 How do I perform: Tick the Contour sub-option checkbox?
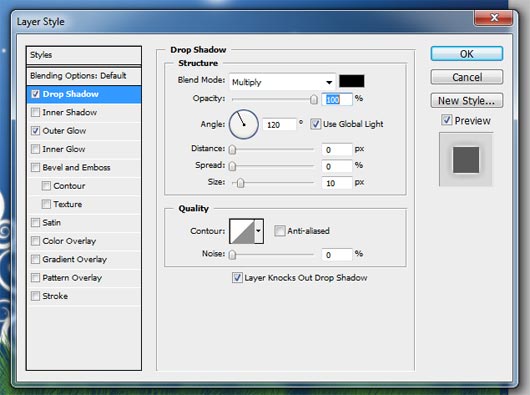[46, 186]
